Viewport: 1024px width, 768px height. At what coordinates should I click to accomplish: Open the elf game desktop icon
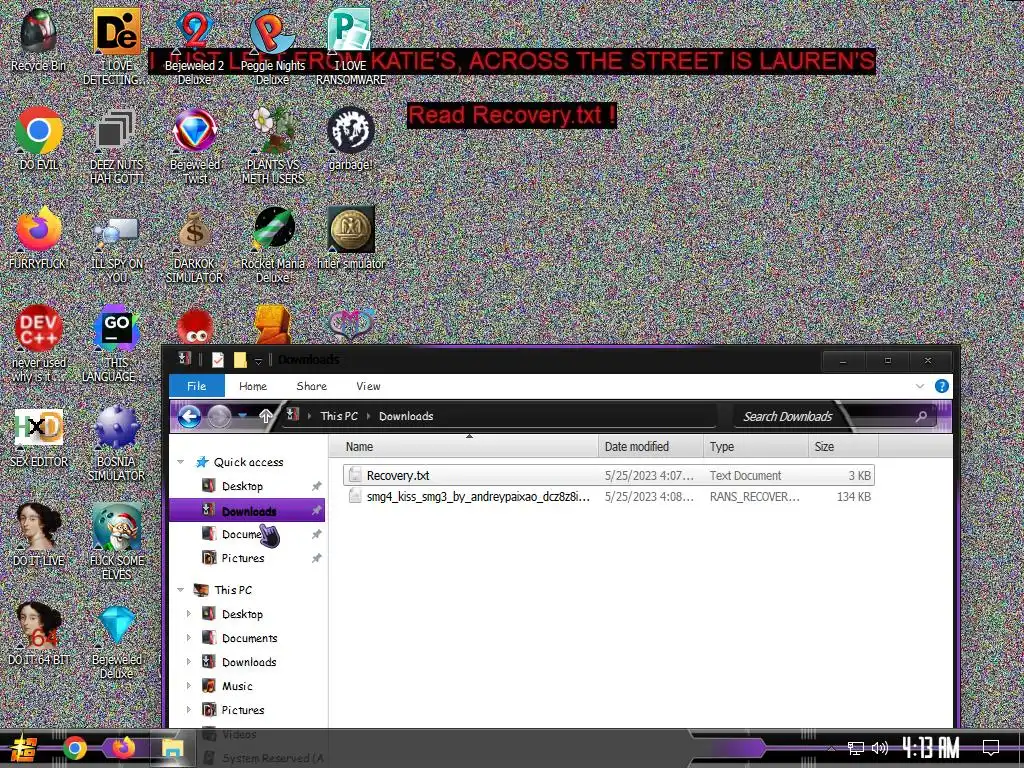(x=116, y=541)
